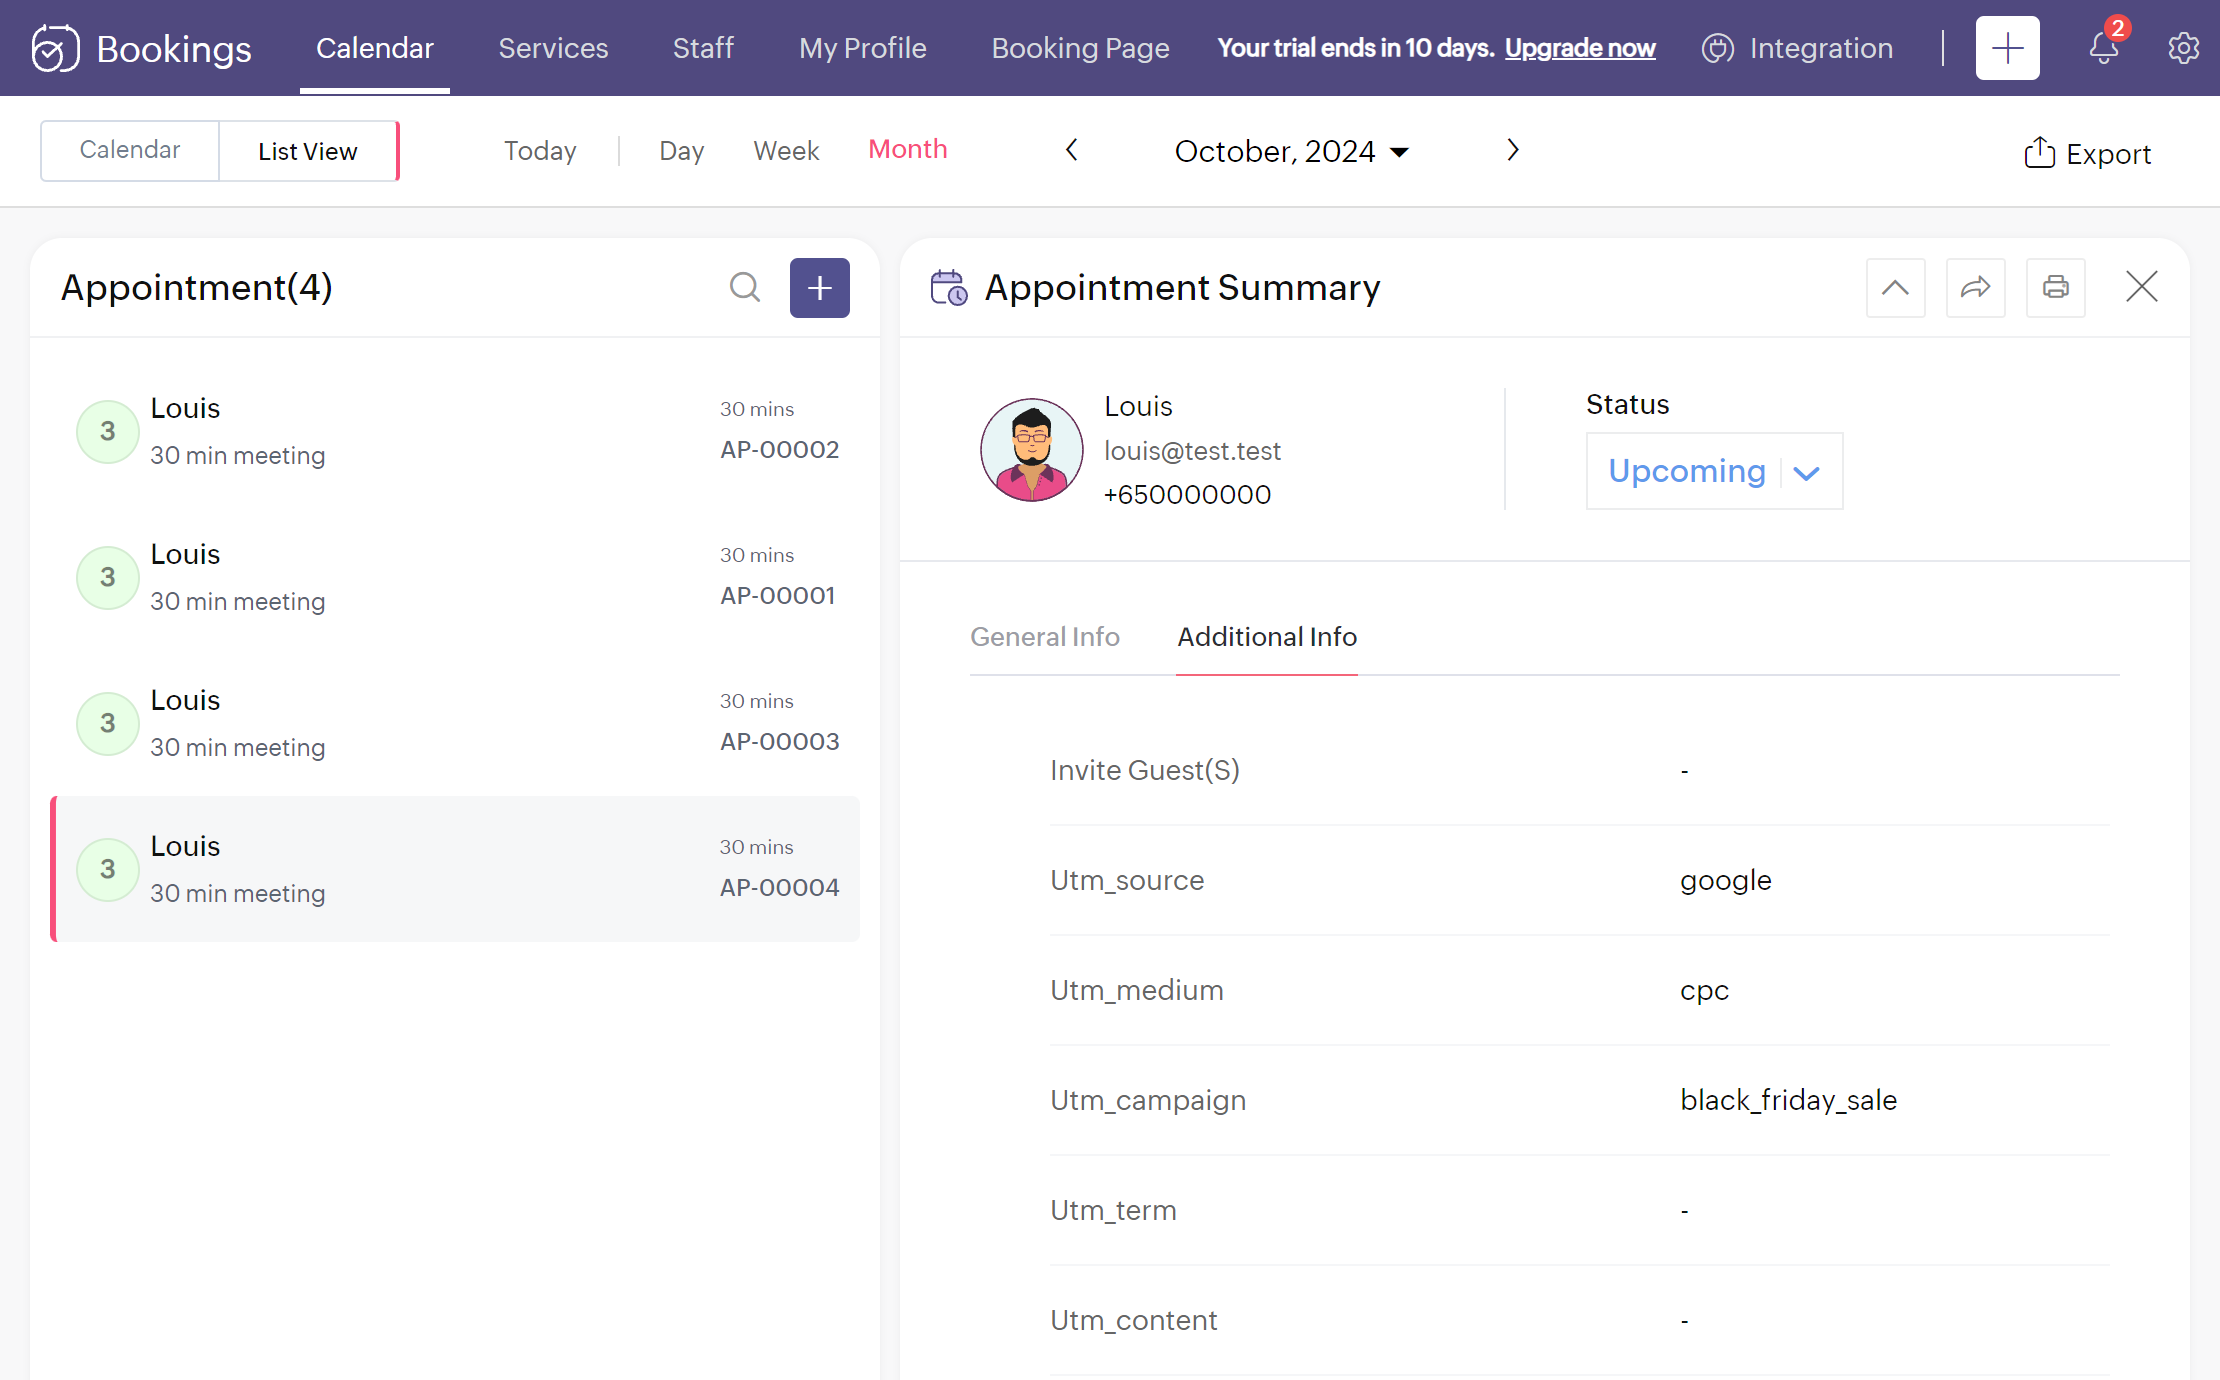Go to previous month arrow
This screenshot has width=2220, height=1380.
click(1071, 150)
